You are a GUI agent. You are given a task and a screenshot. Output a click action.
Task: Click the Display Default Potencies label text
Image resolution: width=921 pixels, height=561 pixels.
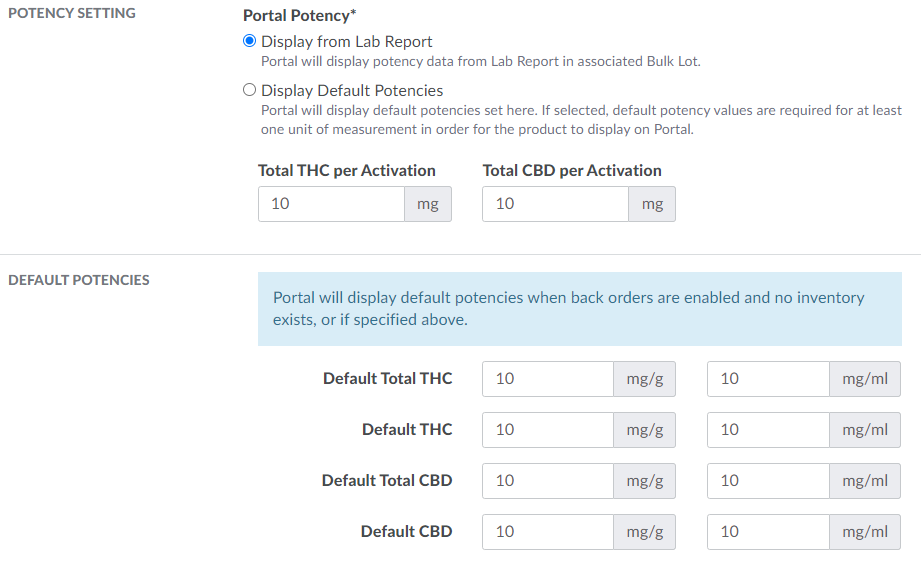352,90
